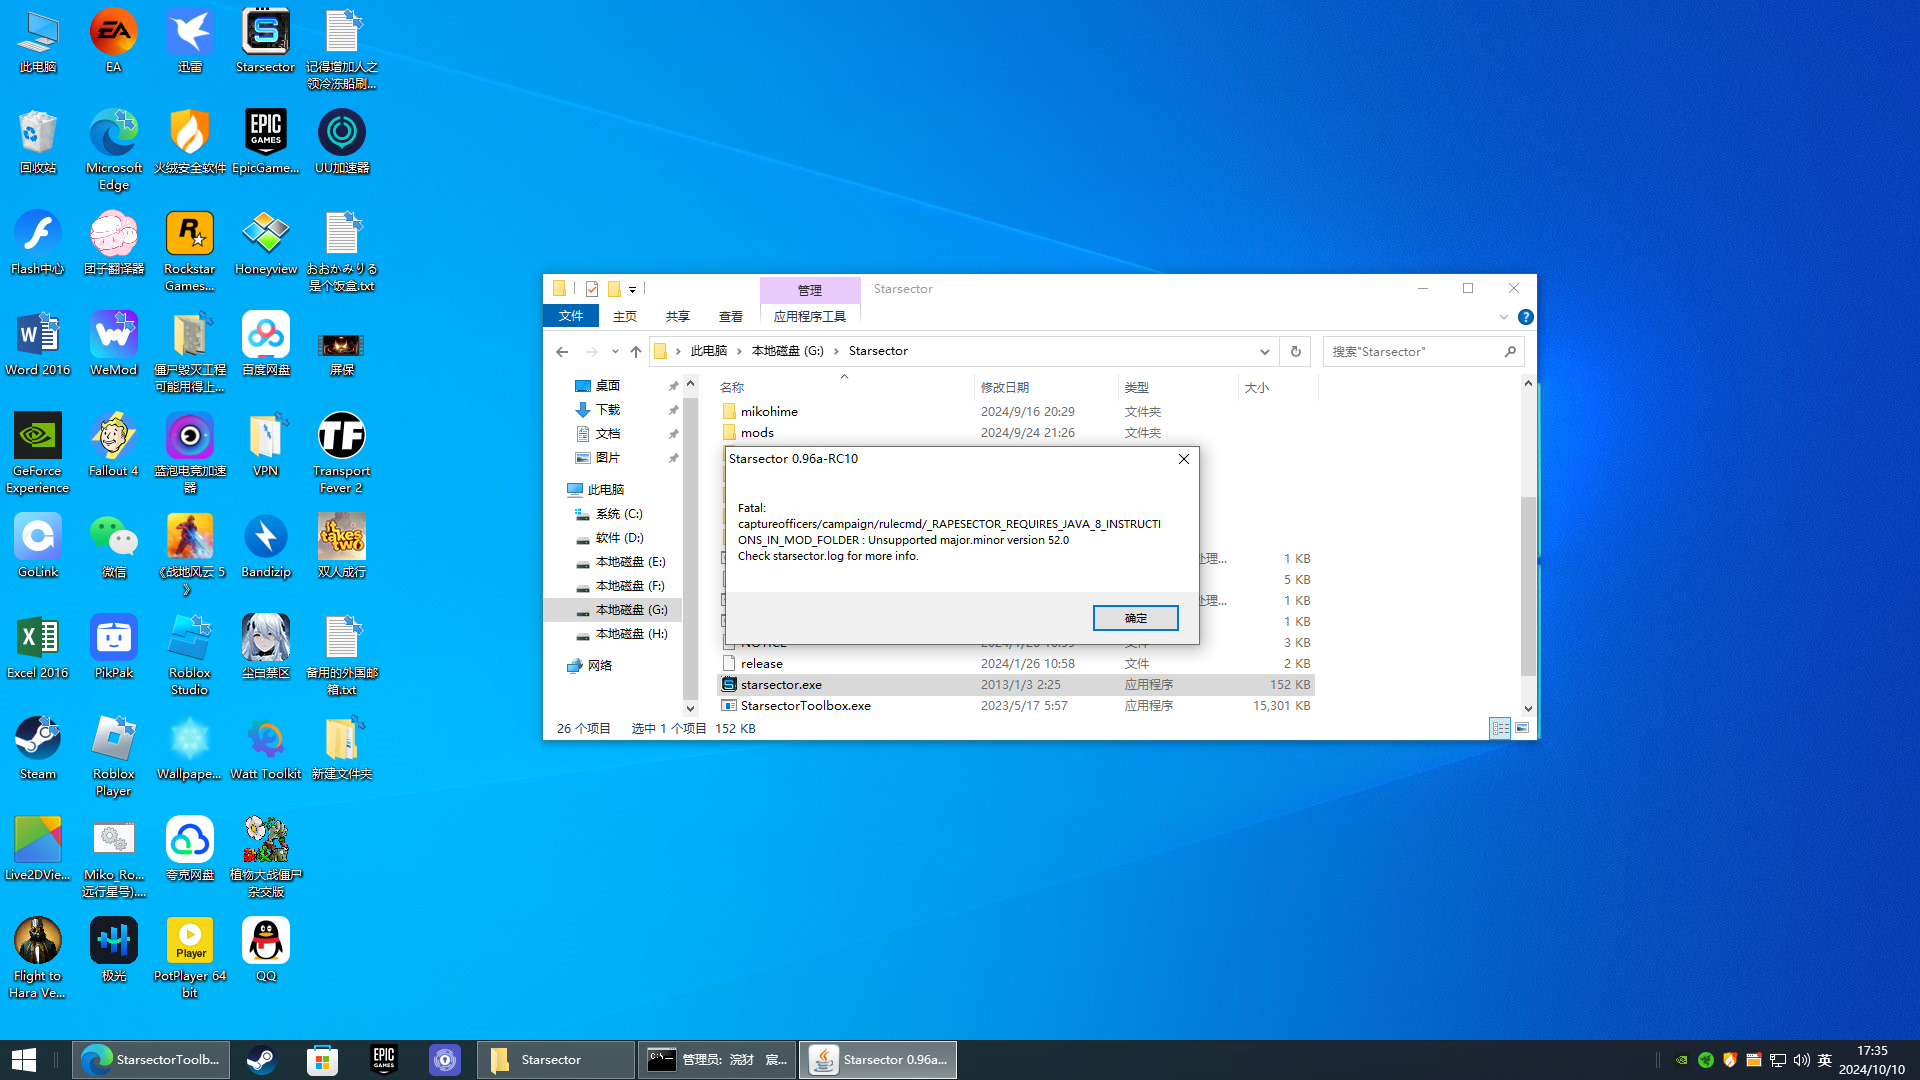Open Microsoft Store taskbar icon
Viewport: 1920px width, 1080px height.
coord(322,1060)
